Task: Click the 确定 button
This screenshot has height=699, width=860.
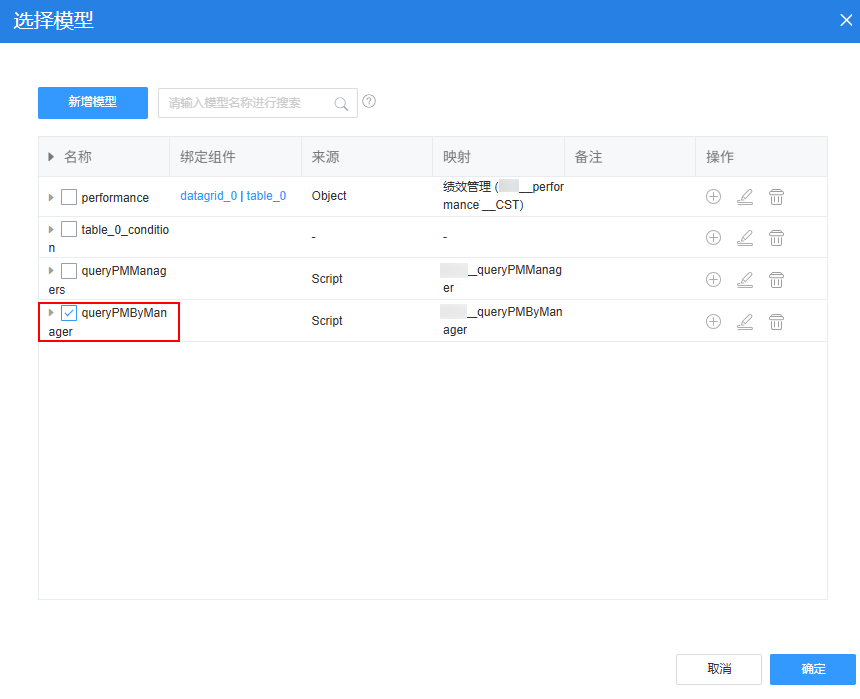Action: pos(813,669)
